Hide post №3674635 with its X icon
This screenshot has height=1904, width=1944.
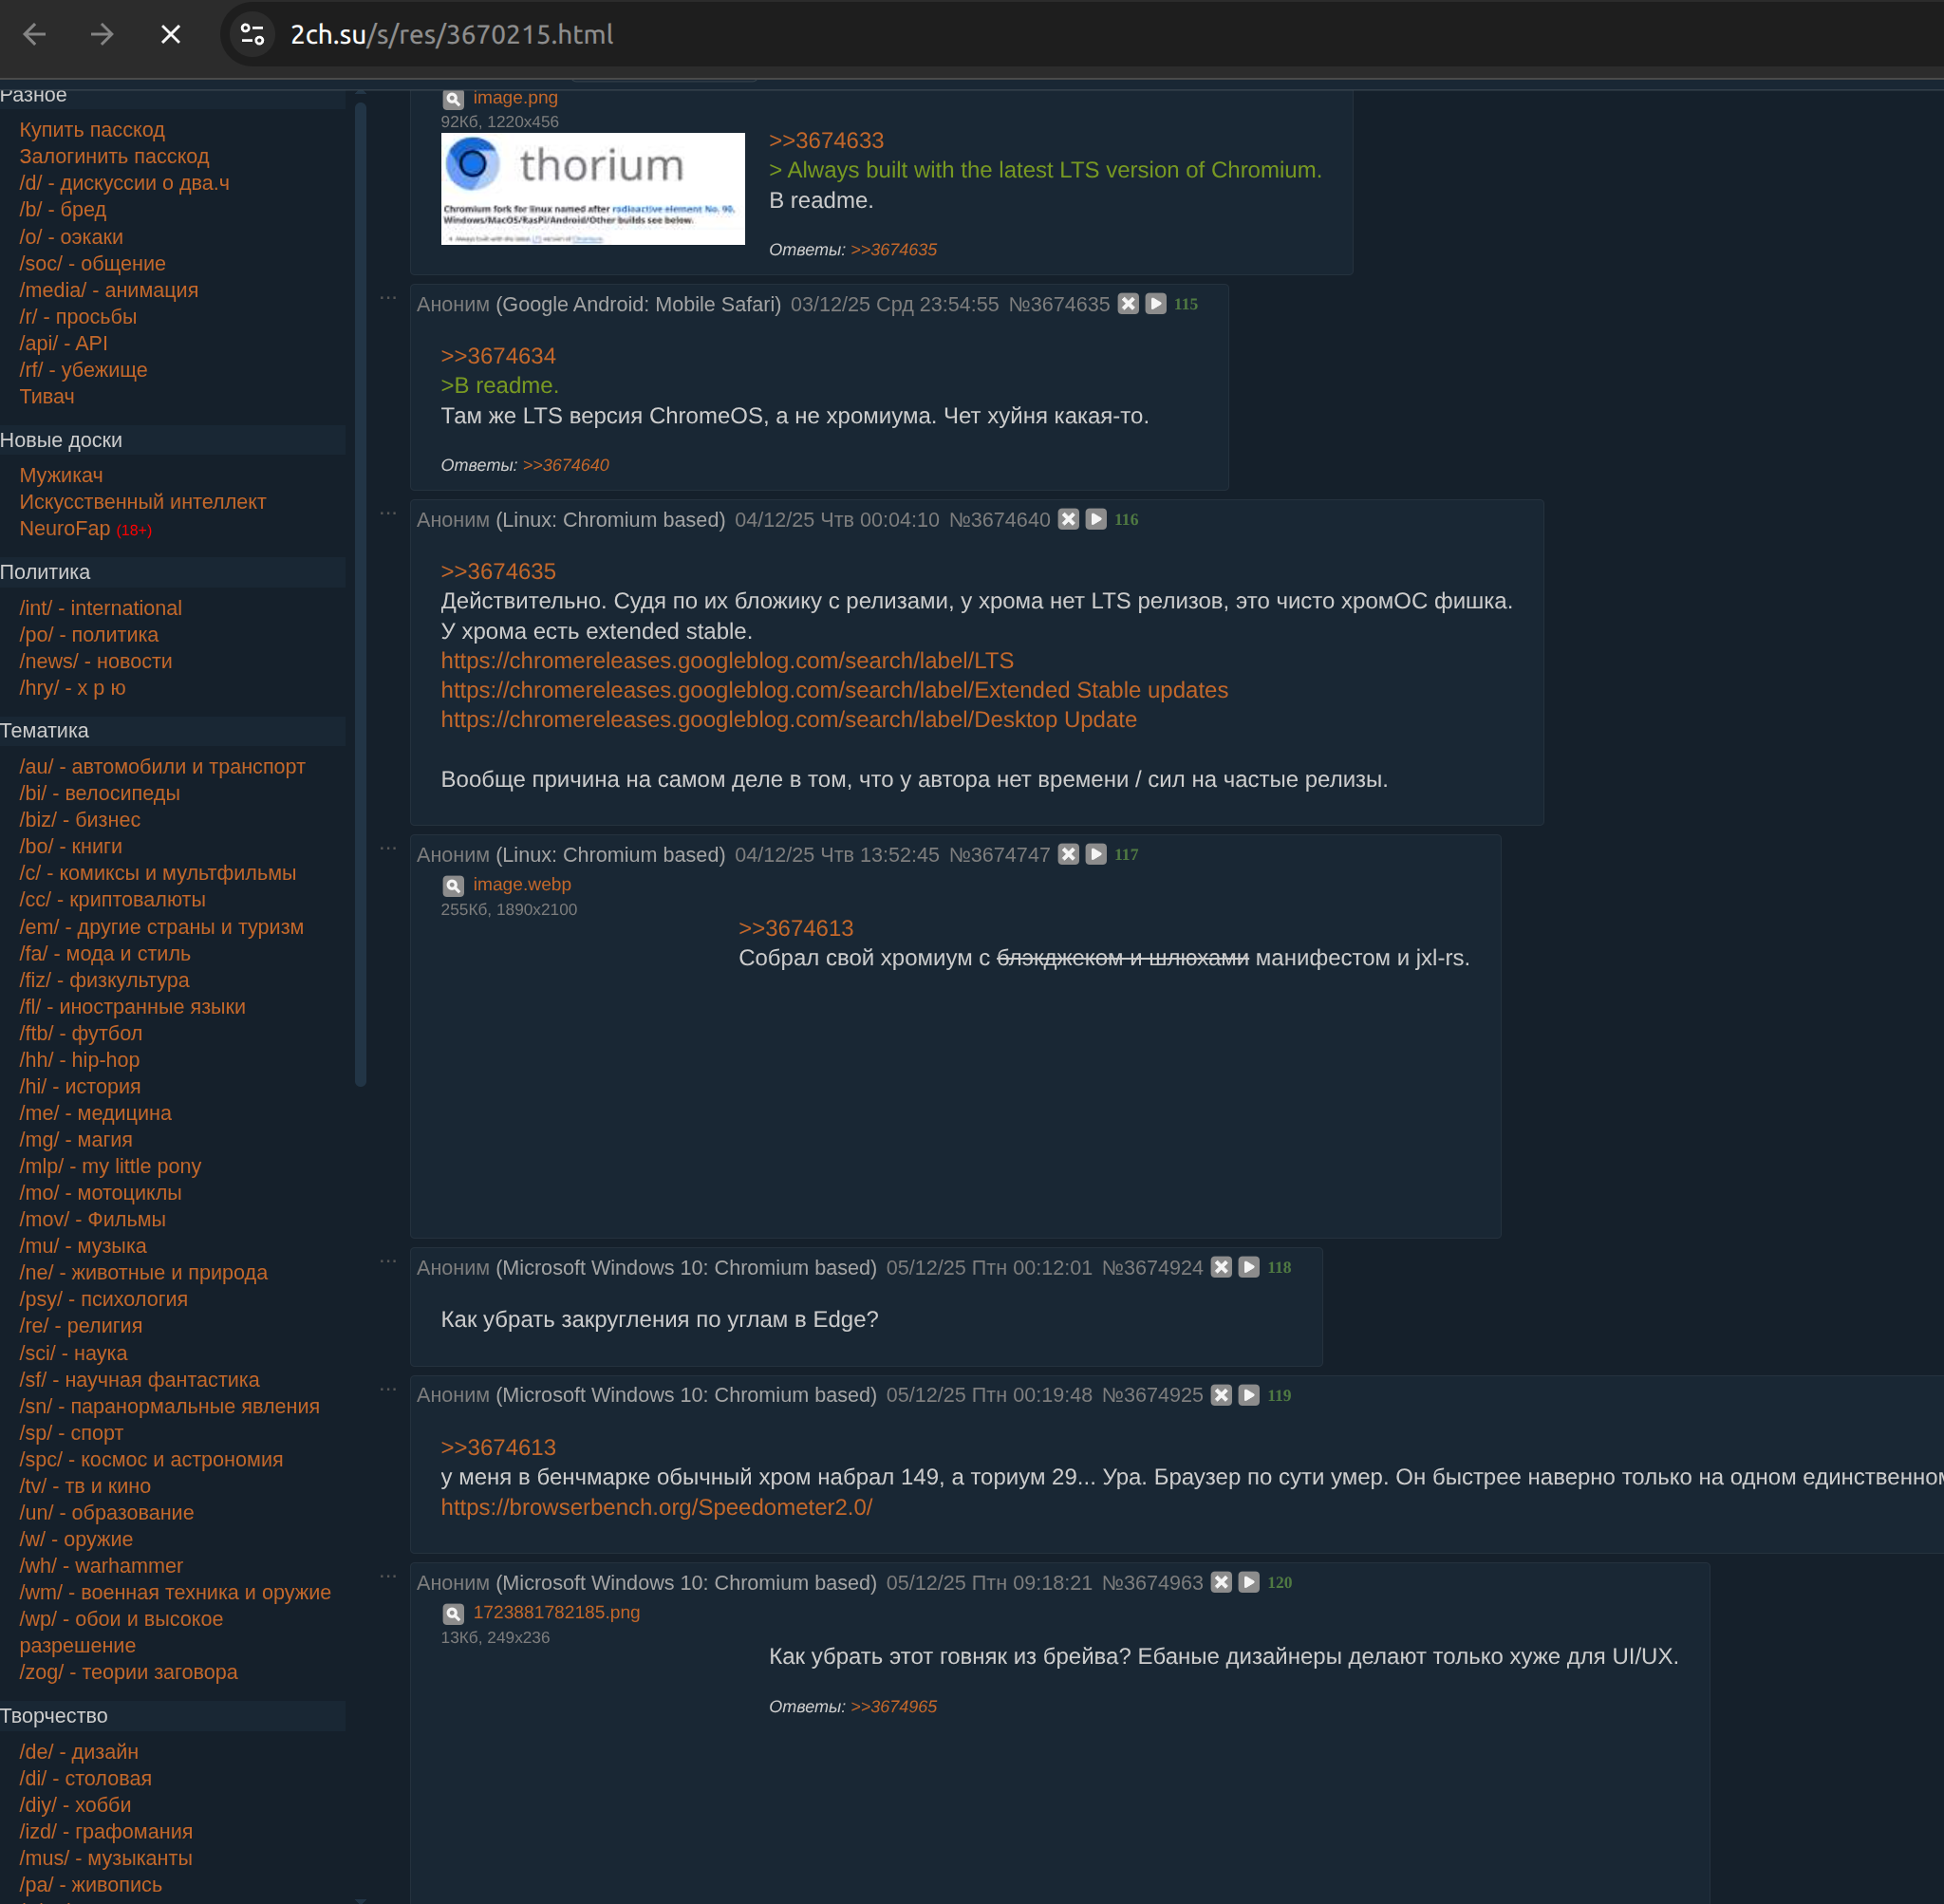pyautogui.click(x=1128, y=304)
